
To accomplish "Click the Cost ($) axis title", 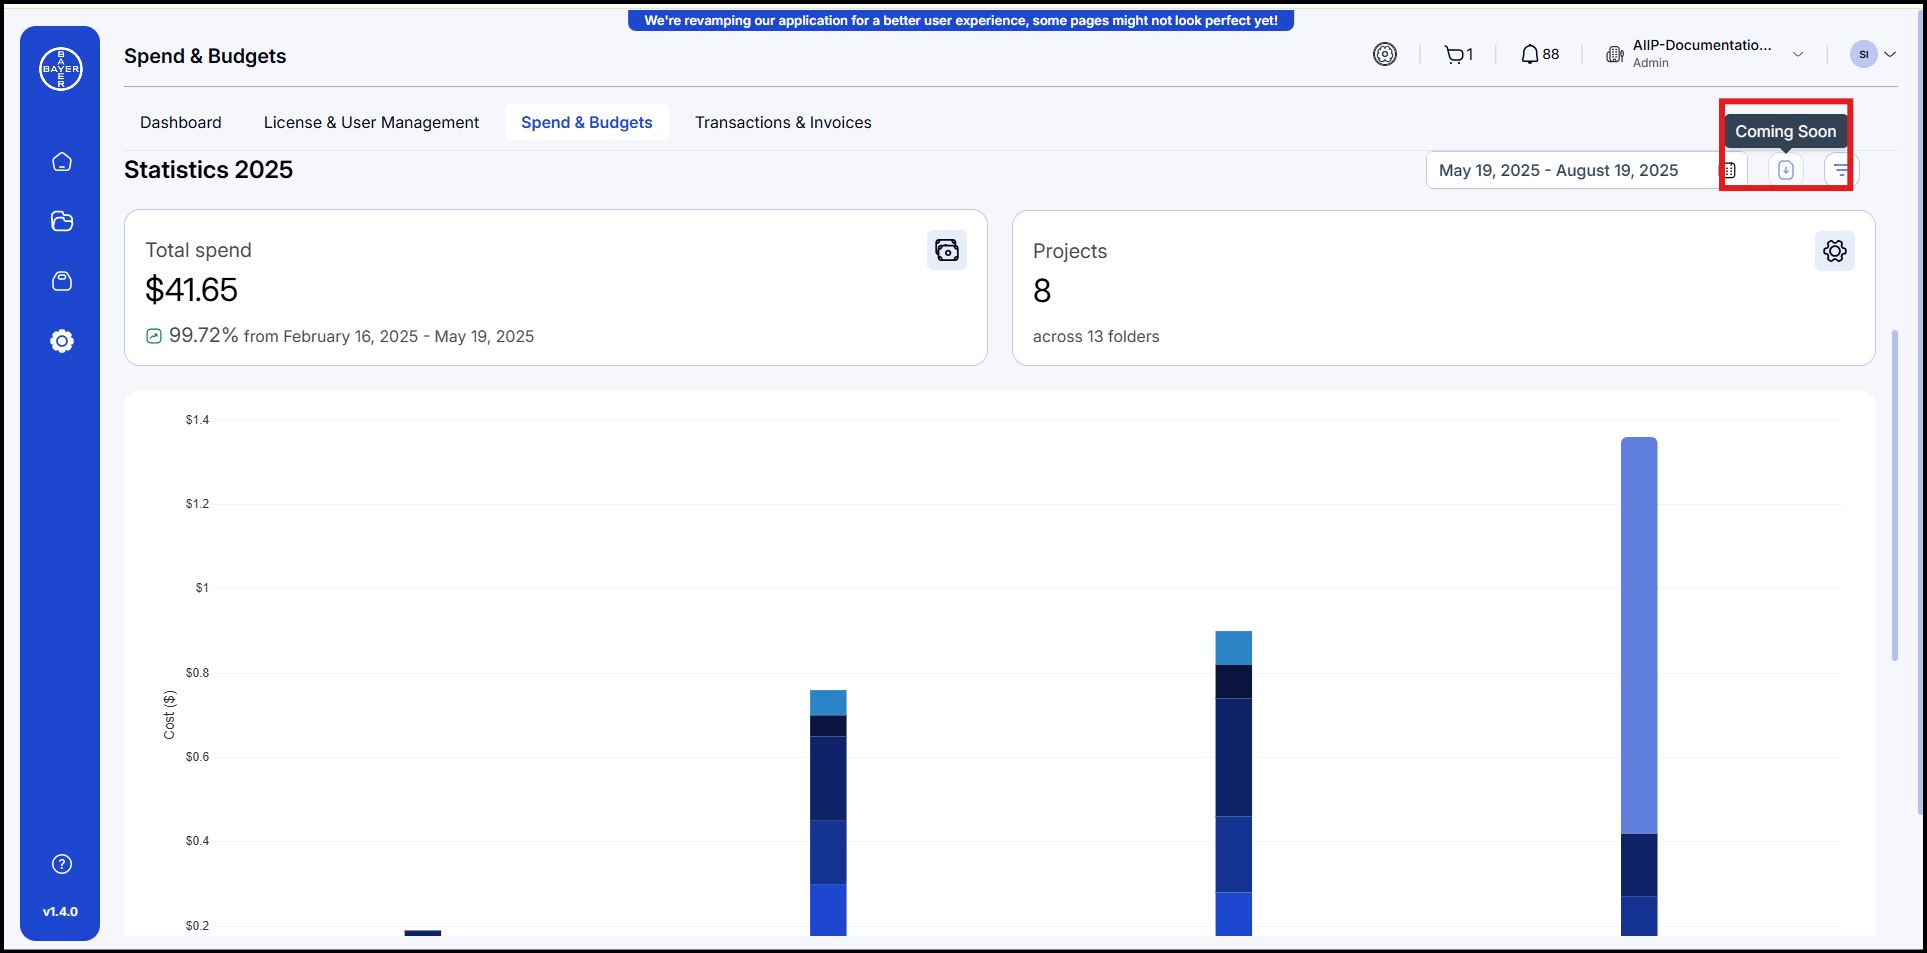I will [x=169, y=715].
